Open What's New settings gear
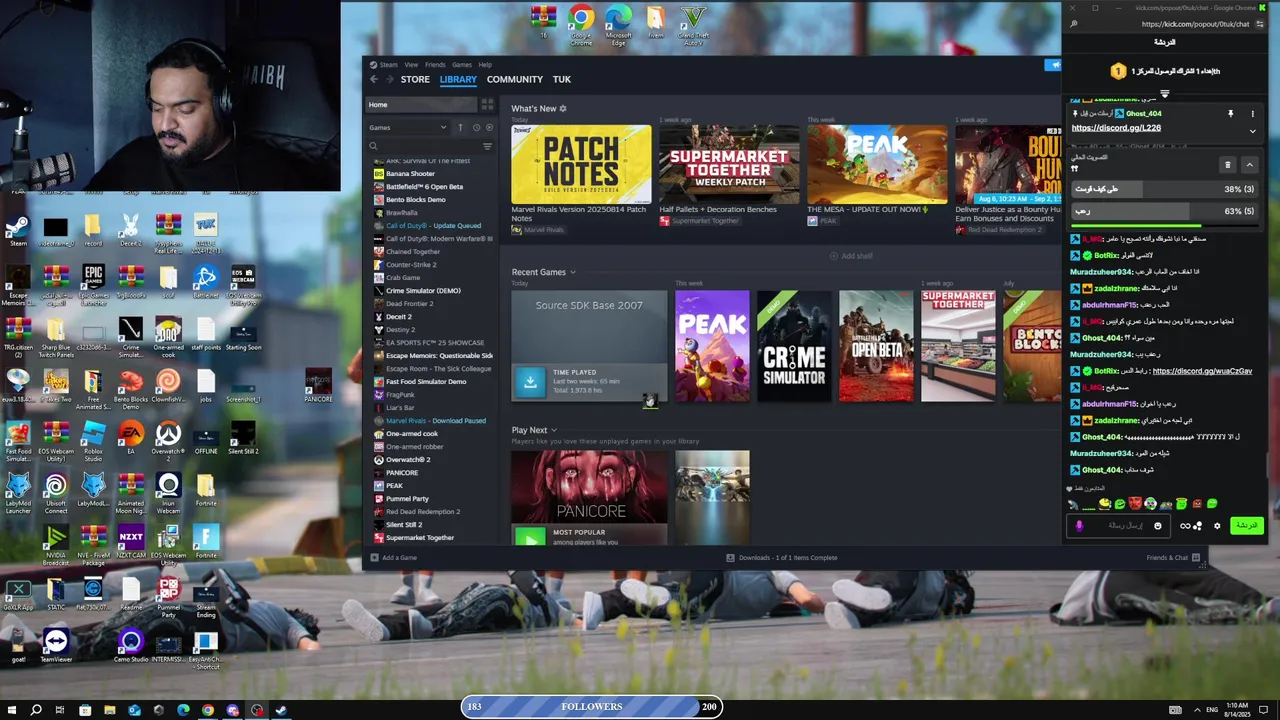This screenshot has height=720, width=1280. pos(563,108)
